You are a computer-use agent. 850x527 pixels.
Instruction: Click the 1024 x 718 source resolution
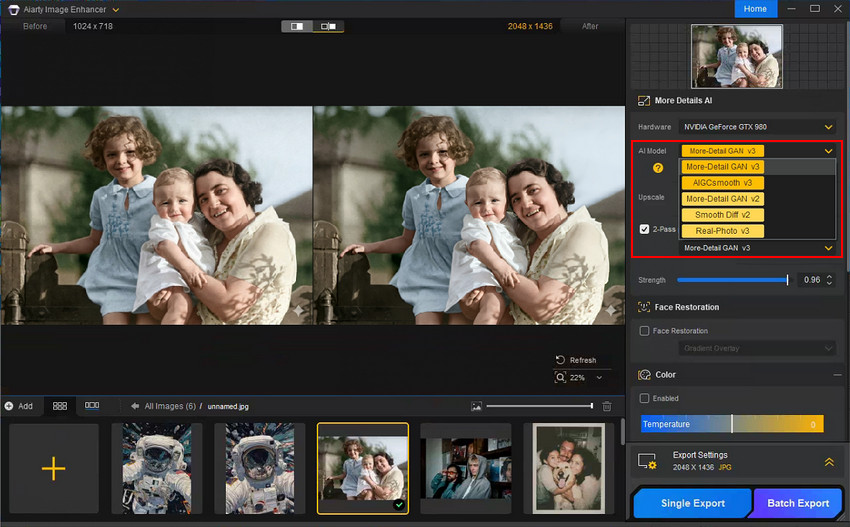[93, 26]
